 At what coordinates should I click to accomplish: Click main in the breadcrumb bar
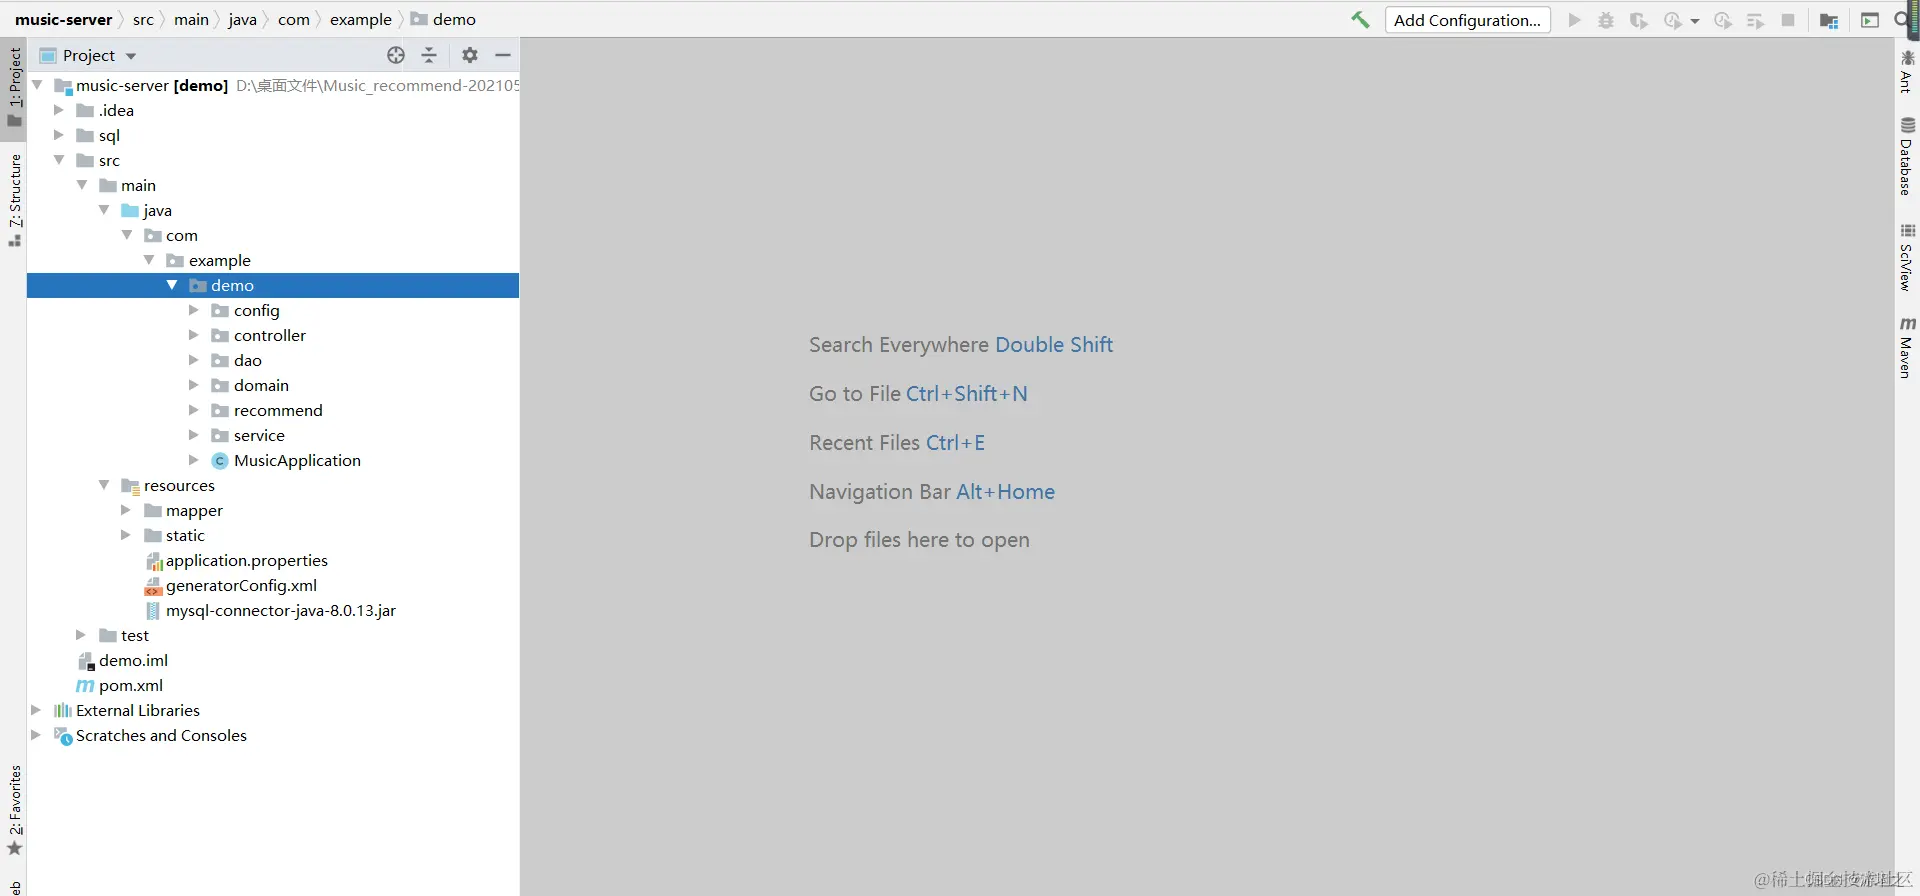click(x=191, y=19)
